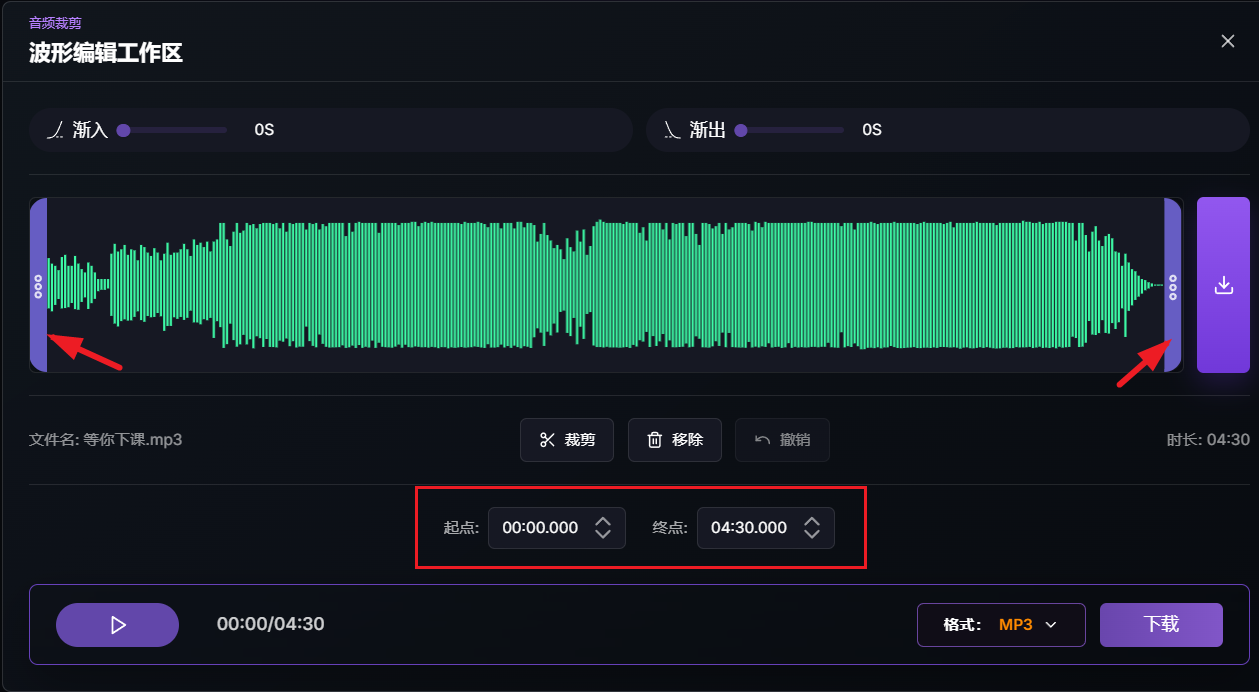Open the MP3 format dropdown
Image resolution: width=1259 pixels, height=692 pixels.
coord(1001,625)
